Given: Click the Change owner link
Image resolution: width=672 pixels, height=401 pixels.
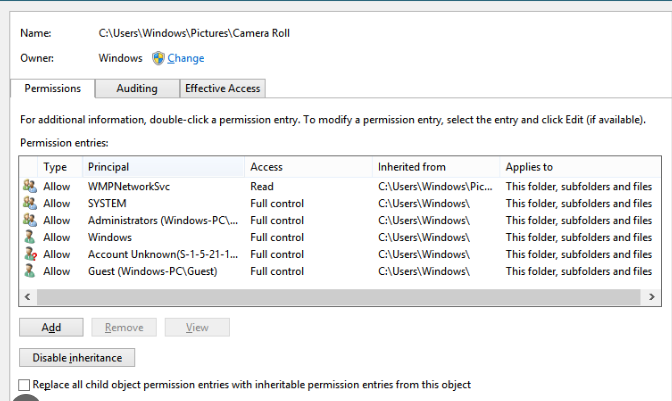Looking at the screenshot, I should [186, 58].
